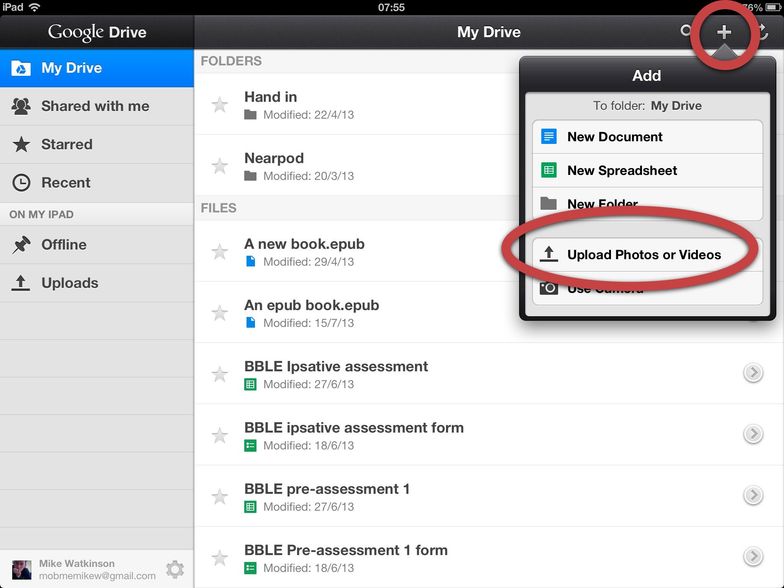This screenshot has width=784, height=588.
Task: Open the search magnifier icon
Action: point(687,32)
